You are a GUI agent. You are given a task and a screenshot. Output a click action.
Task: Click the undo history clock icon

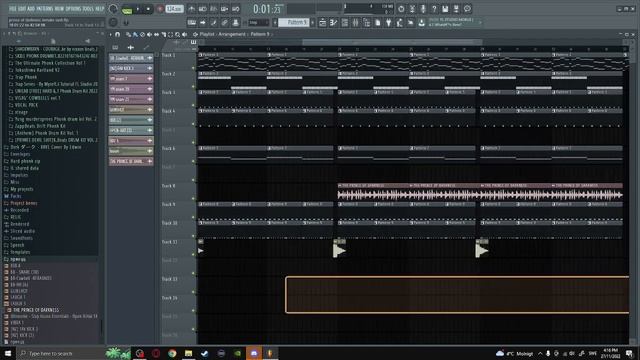point(401,9)
